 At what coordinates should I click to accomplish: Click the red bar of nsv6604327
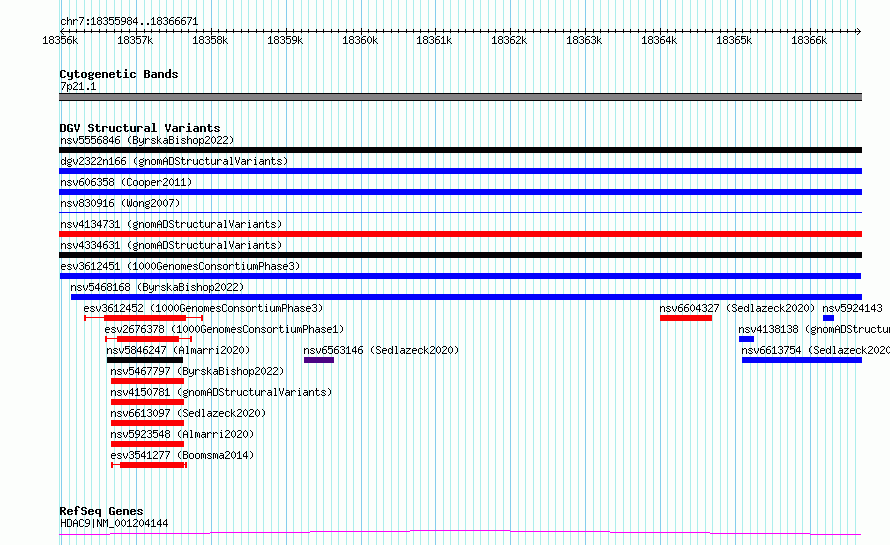(x=686, y=318)
